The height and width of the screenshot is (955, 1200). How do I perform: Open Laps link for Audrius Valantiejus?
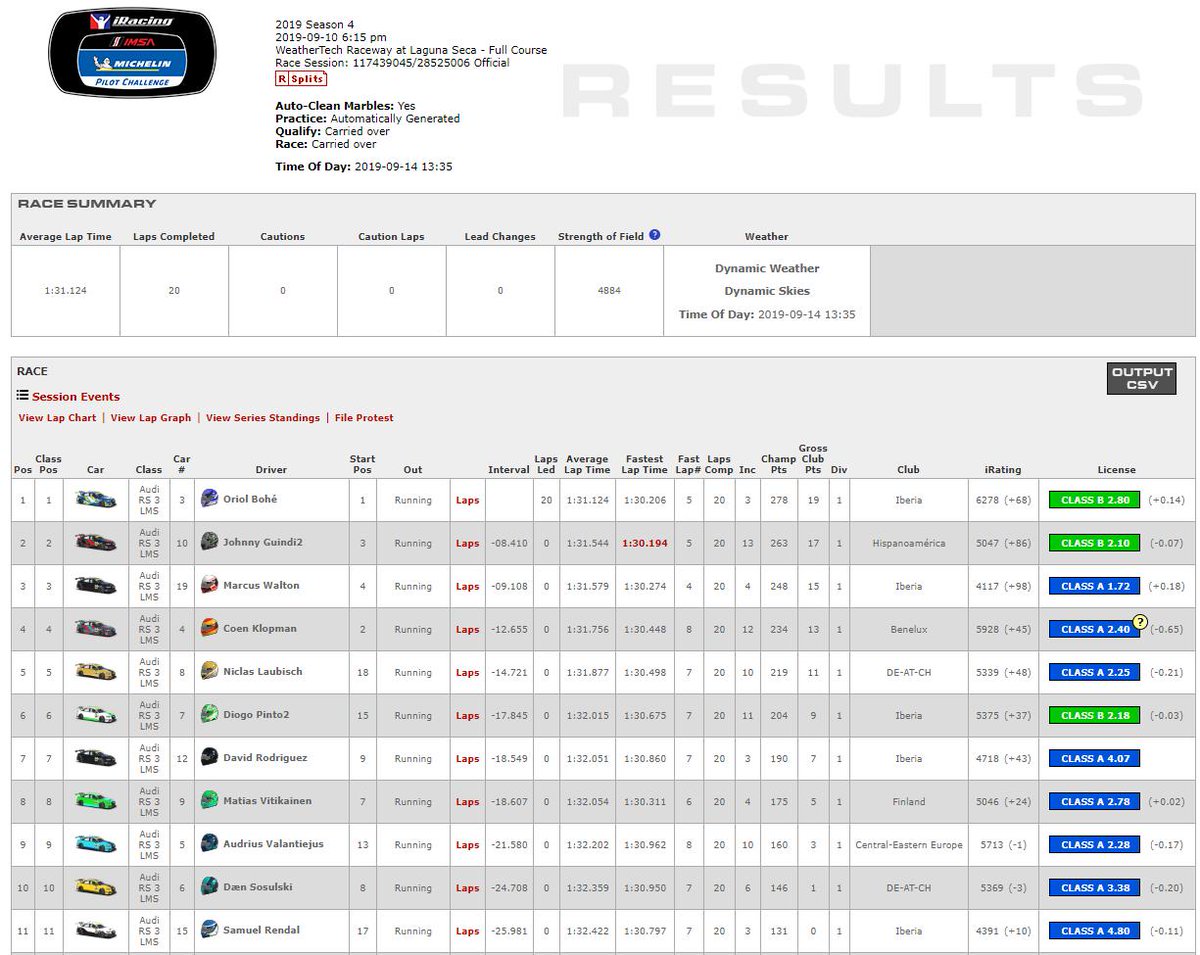(x=467, y=844)
